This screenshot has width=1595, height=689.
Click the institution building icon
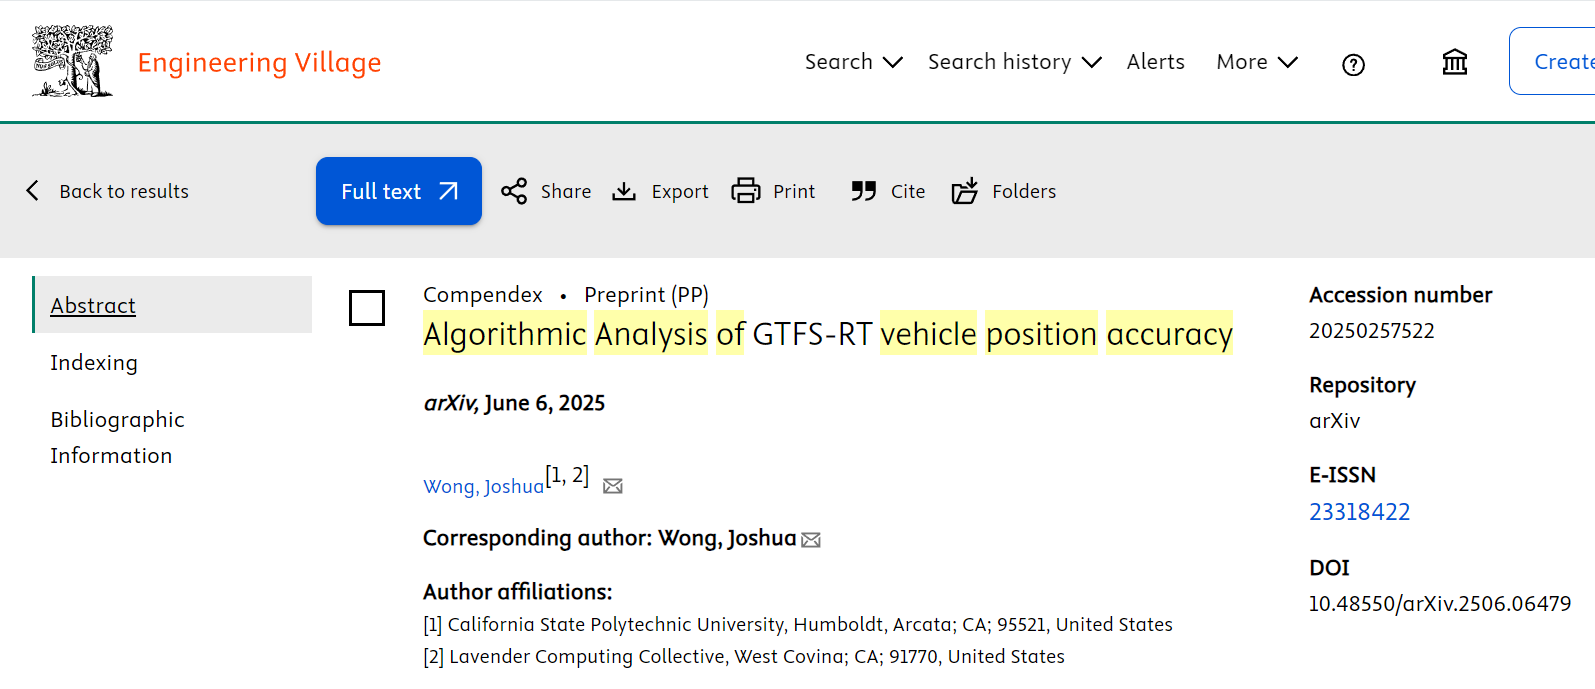[x=1454, y=62]
